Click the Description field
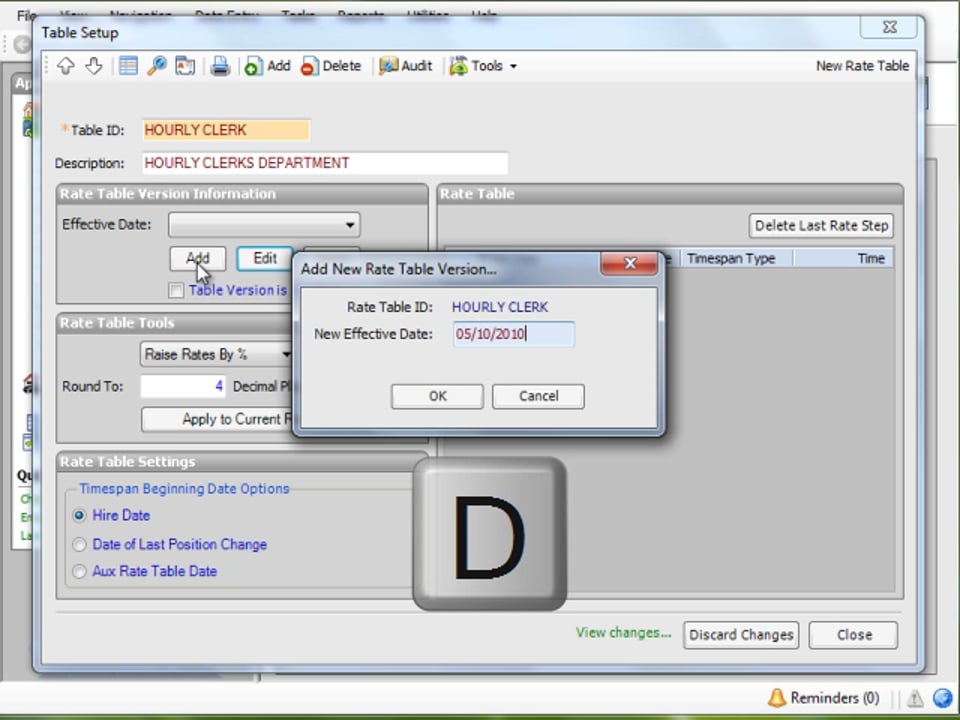This screenshot has height=720, width=960. [x=324, y=163]
